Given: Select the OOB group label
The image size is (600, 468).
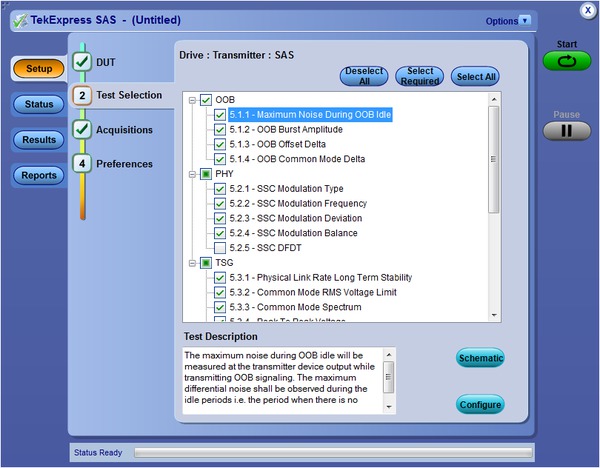Looking at the screenshot, I should point(225,100).
